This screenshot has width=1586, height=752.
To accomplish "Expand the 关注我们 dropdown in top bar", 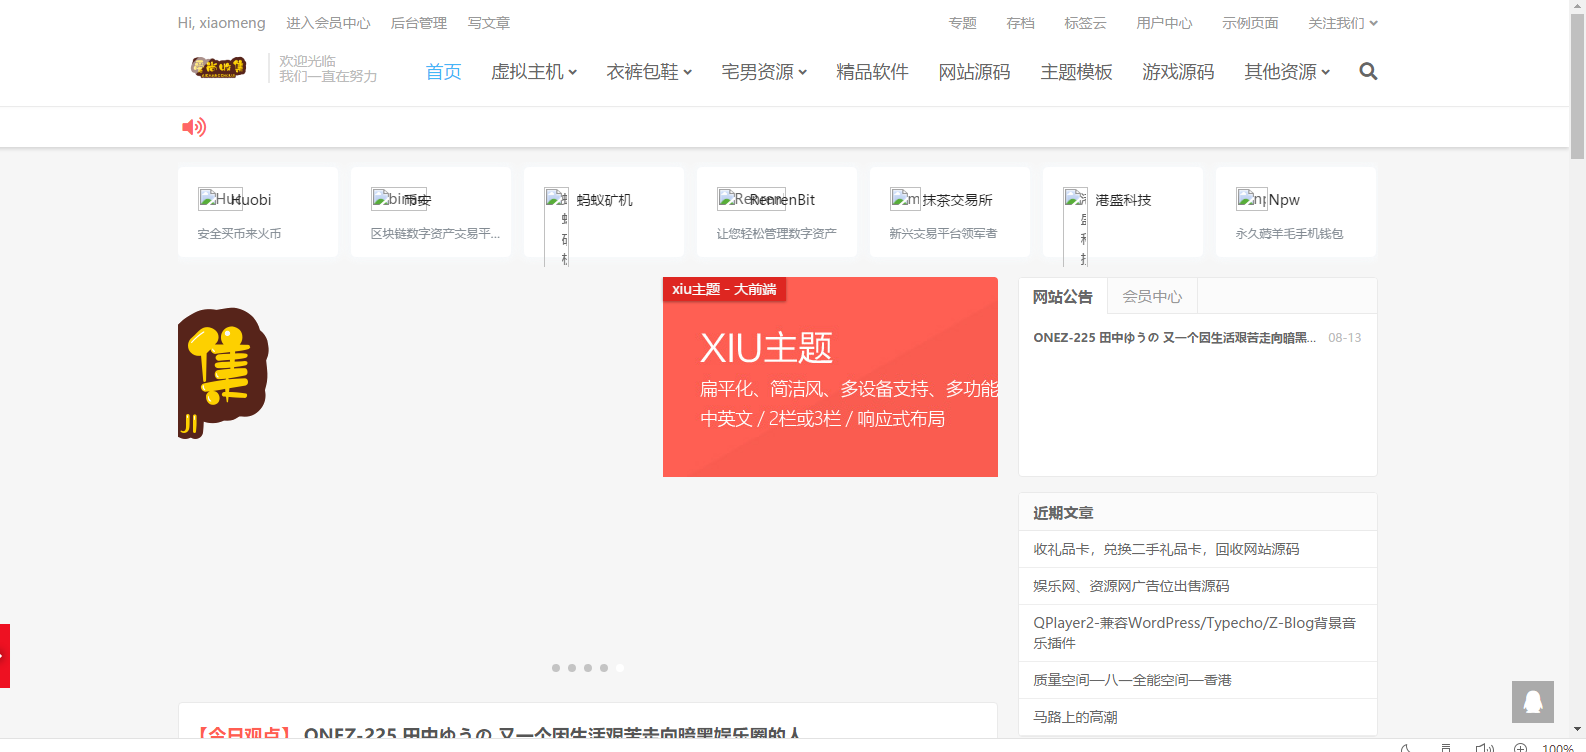I will click(x=1342, y=23).
